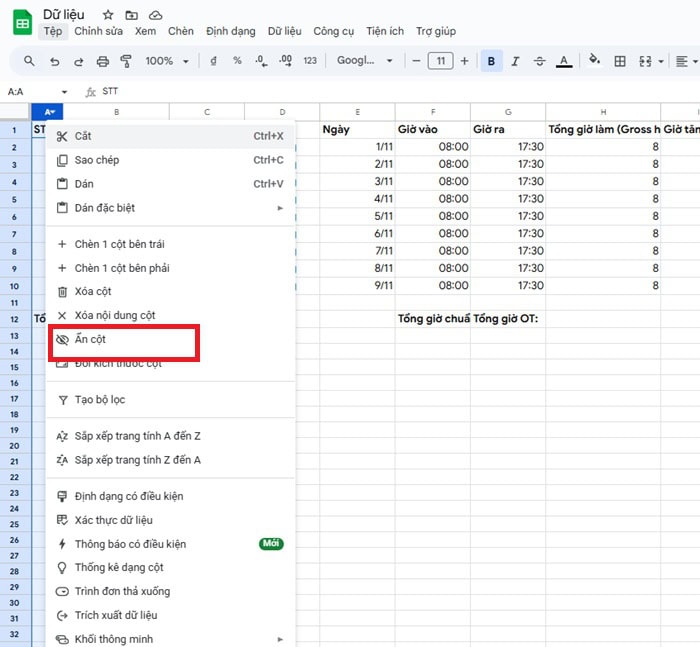Click the borders grid icon
The image size is (700, 647).
pyautogui.click(x=620, y=61)
